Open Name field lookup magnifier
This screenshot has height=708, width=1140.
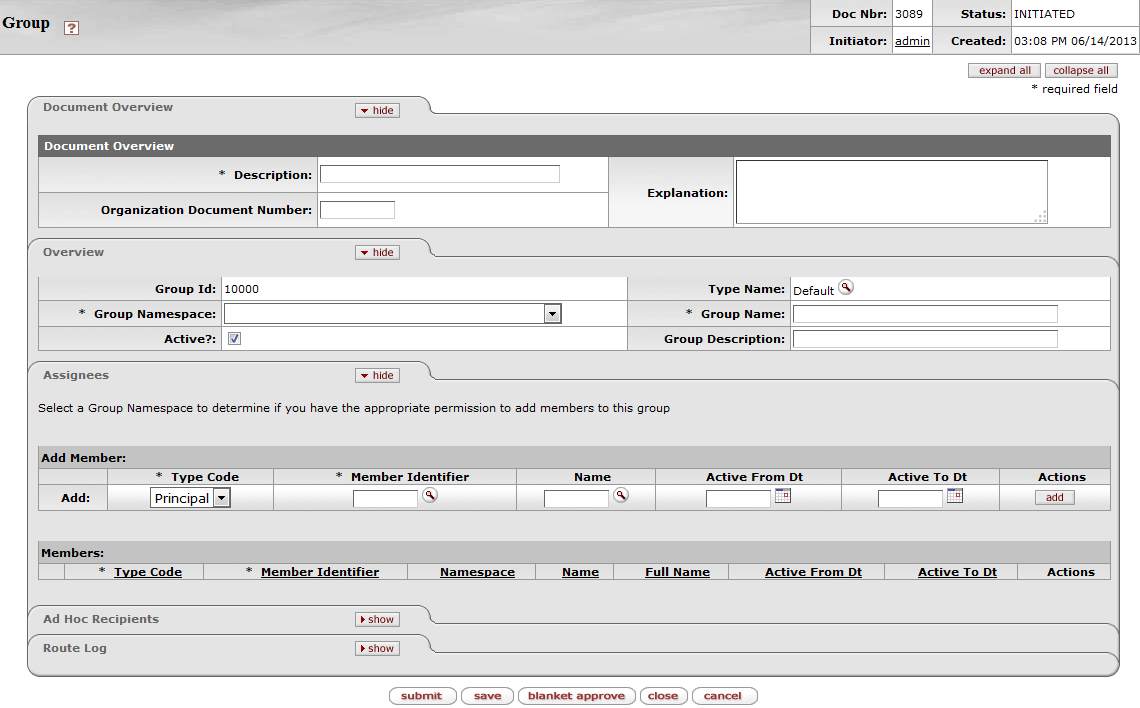pos(620,495)
